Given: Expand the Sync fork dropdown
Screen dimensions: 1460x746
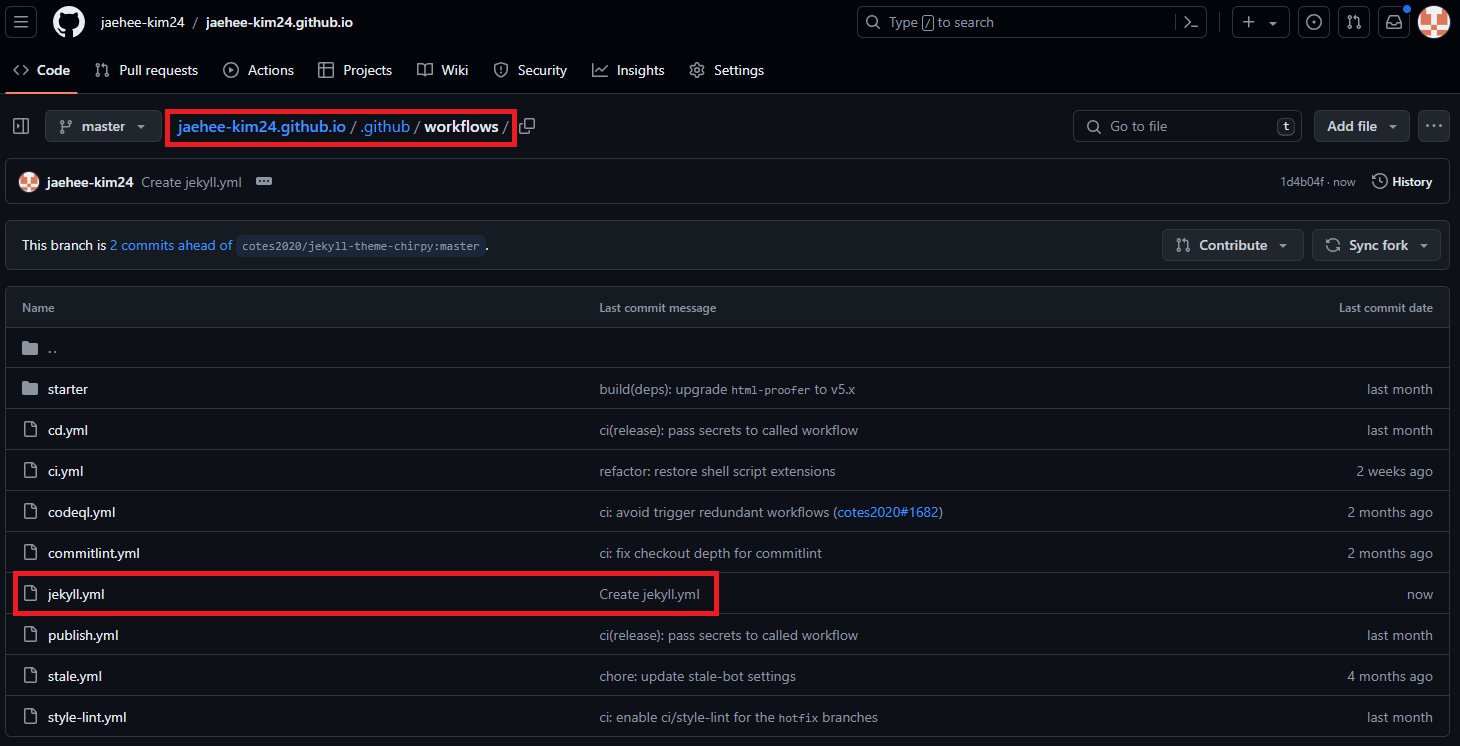Looking at the screenshot, I should [1377, 245].
